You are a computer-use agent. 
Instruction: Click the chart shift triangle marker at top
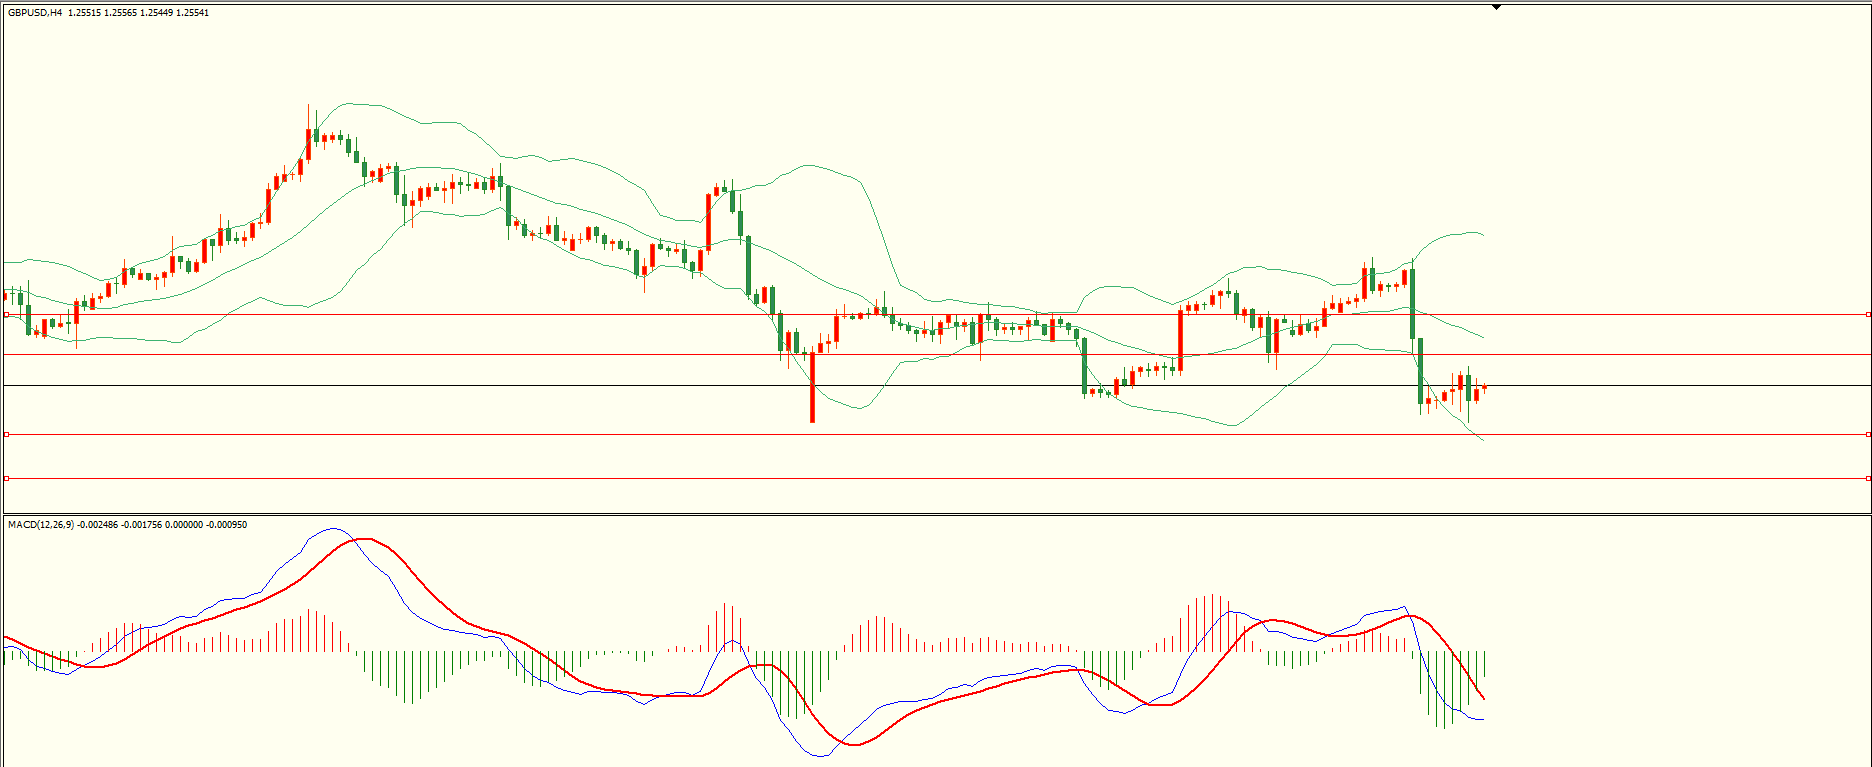[x=1496, y=7]
